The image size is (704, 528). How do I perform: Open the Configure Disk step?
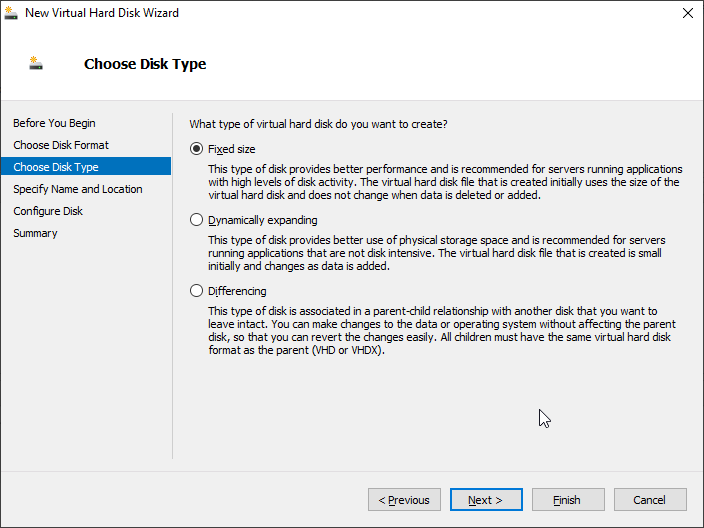coord(48,211)
